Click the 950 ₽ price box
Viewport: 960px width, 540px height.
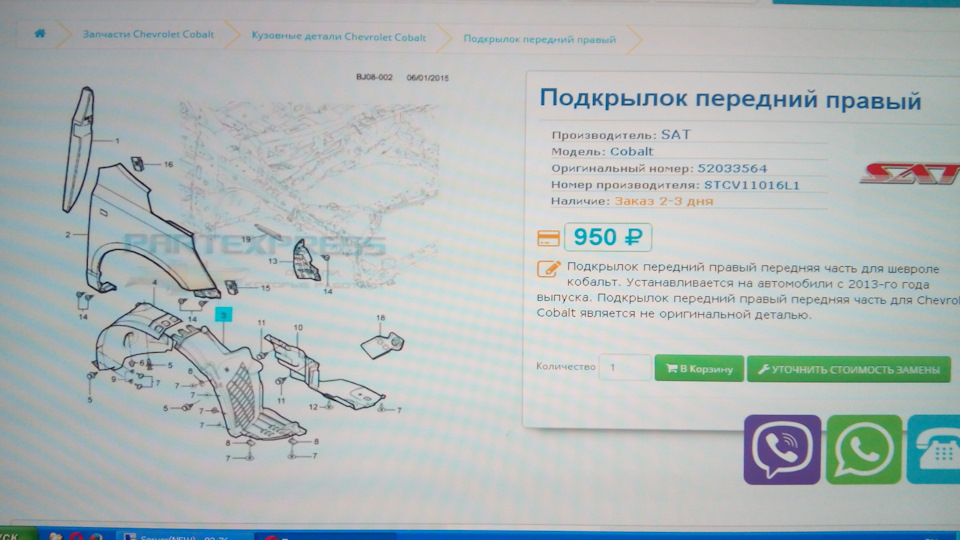[x=607, y=237]
